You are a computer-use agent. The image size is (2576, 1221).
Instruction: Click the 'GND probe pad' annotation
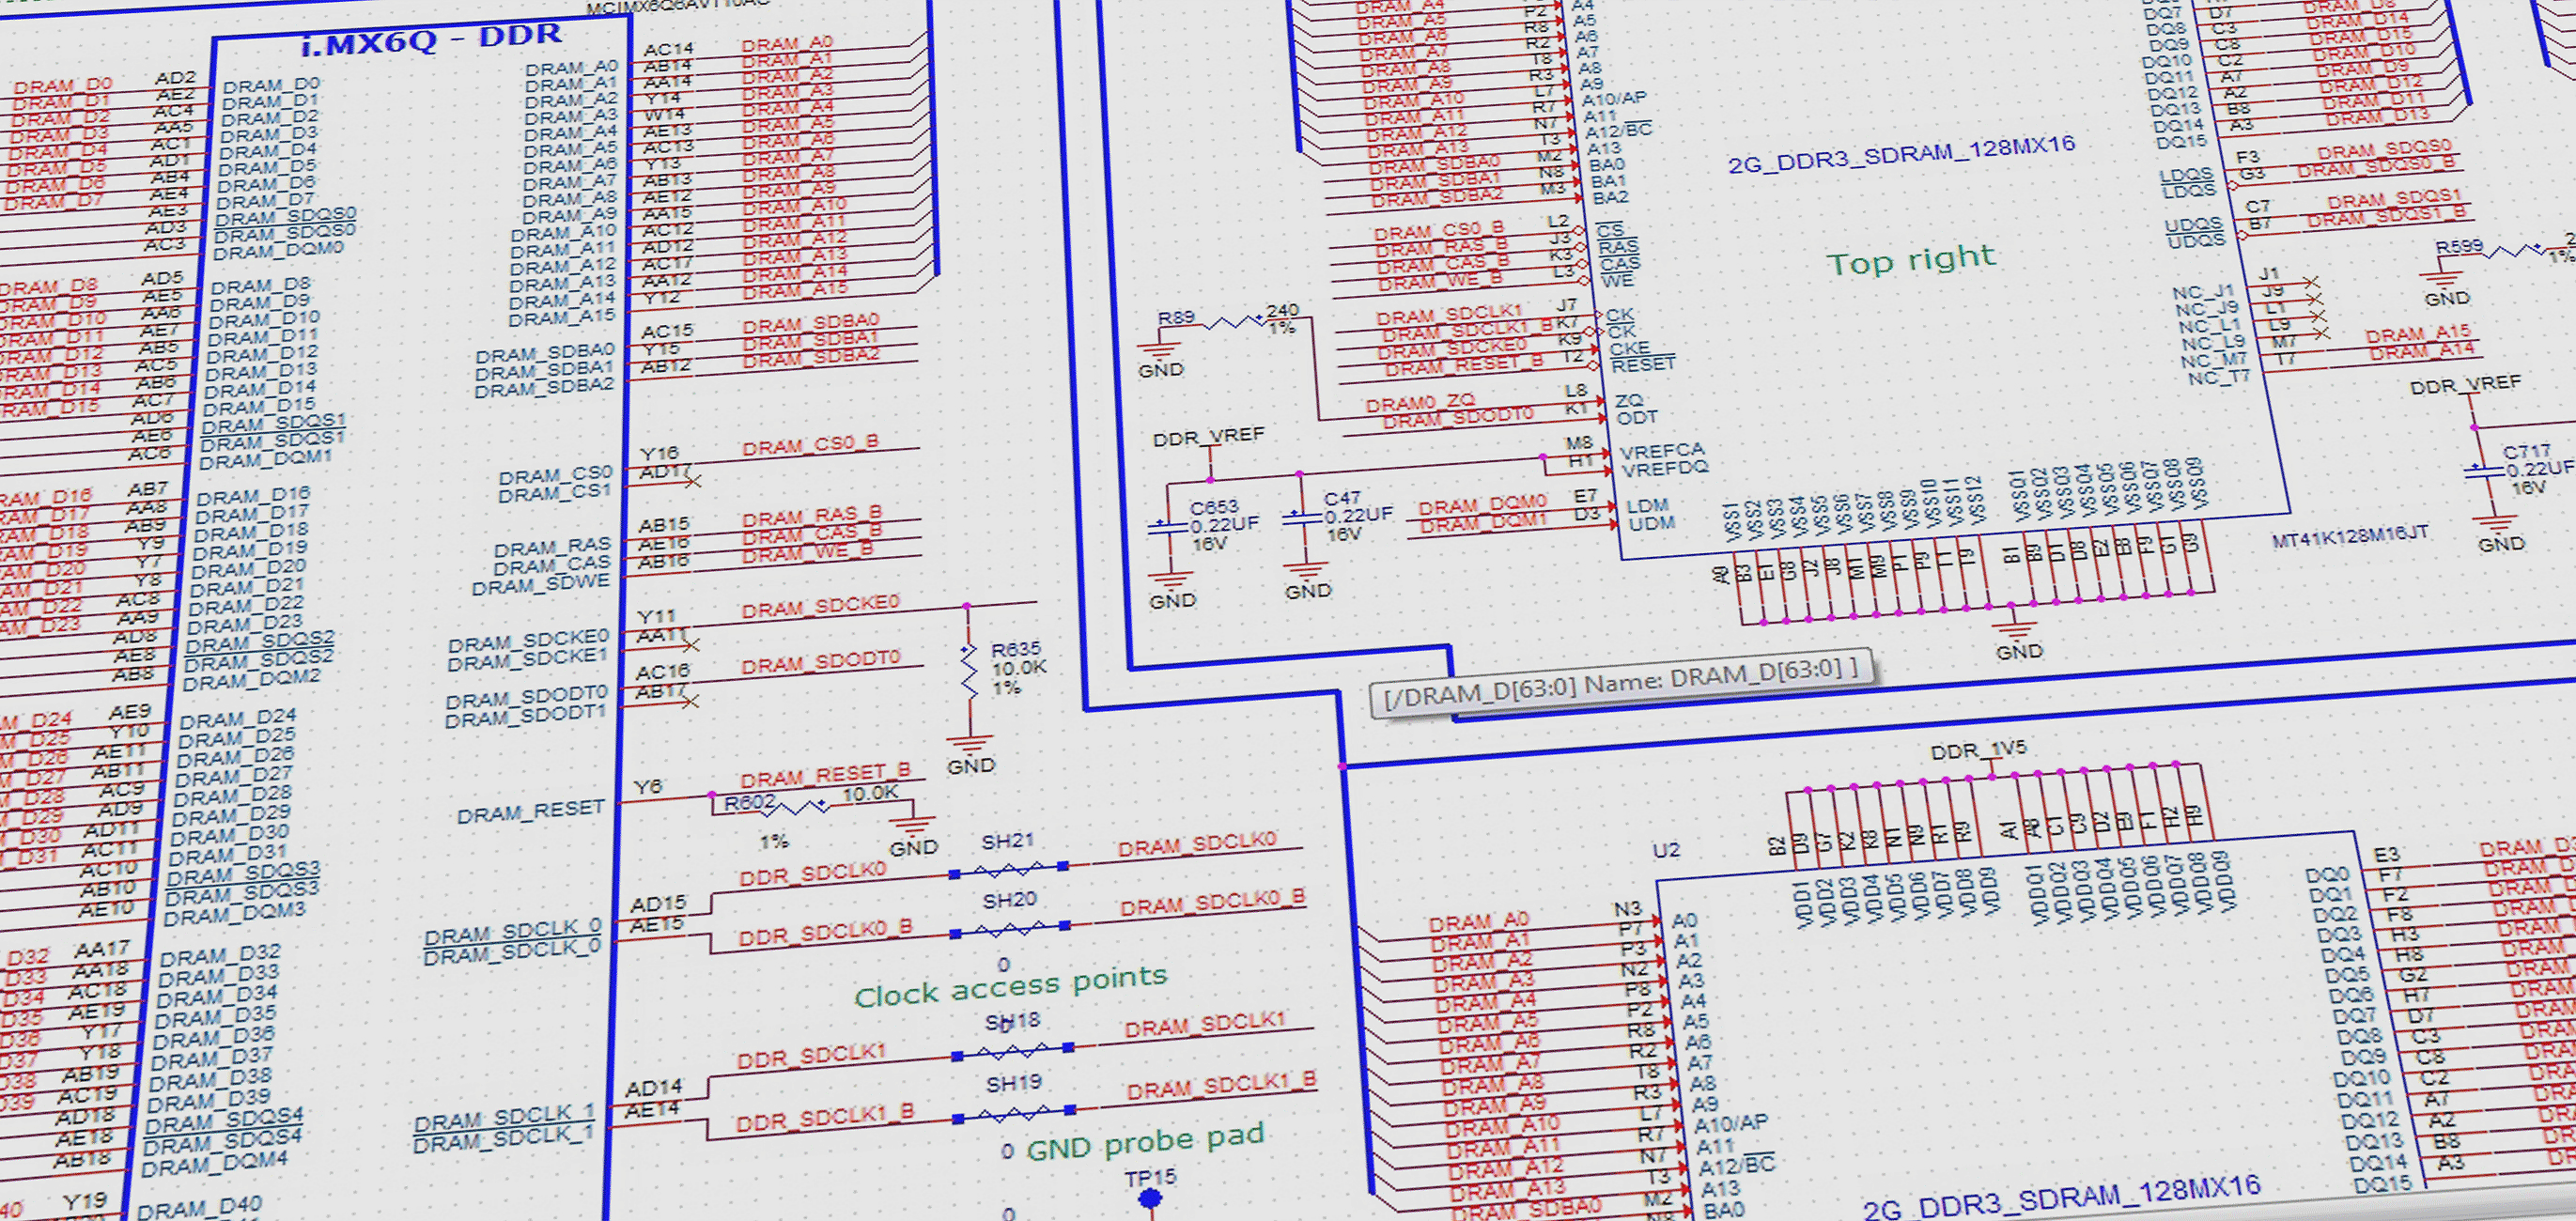tap(1146, 1142)
